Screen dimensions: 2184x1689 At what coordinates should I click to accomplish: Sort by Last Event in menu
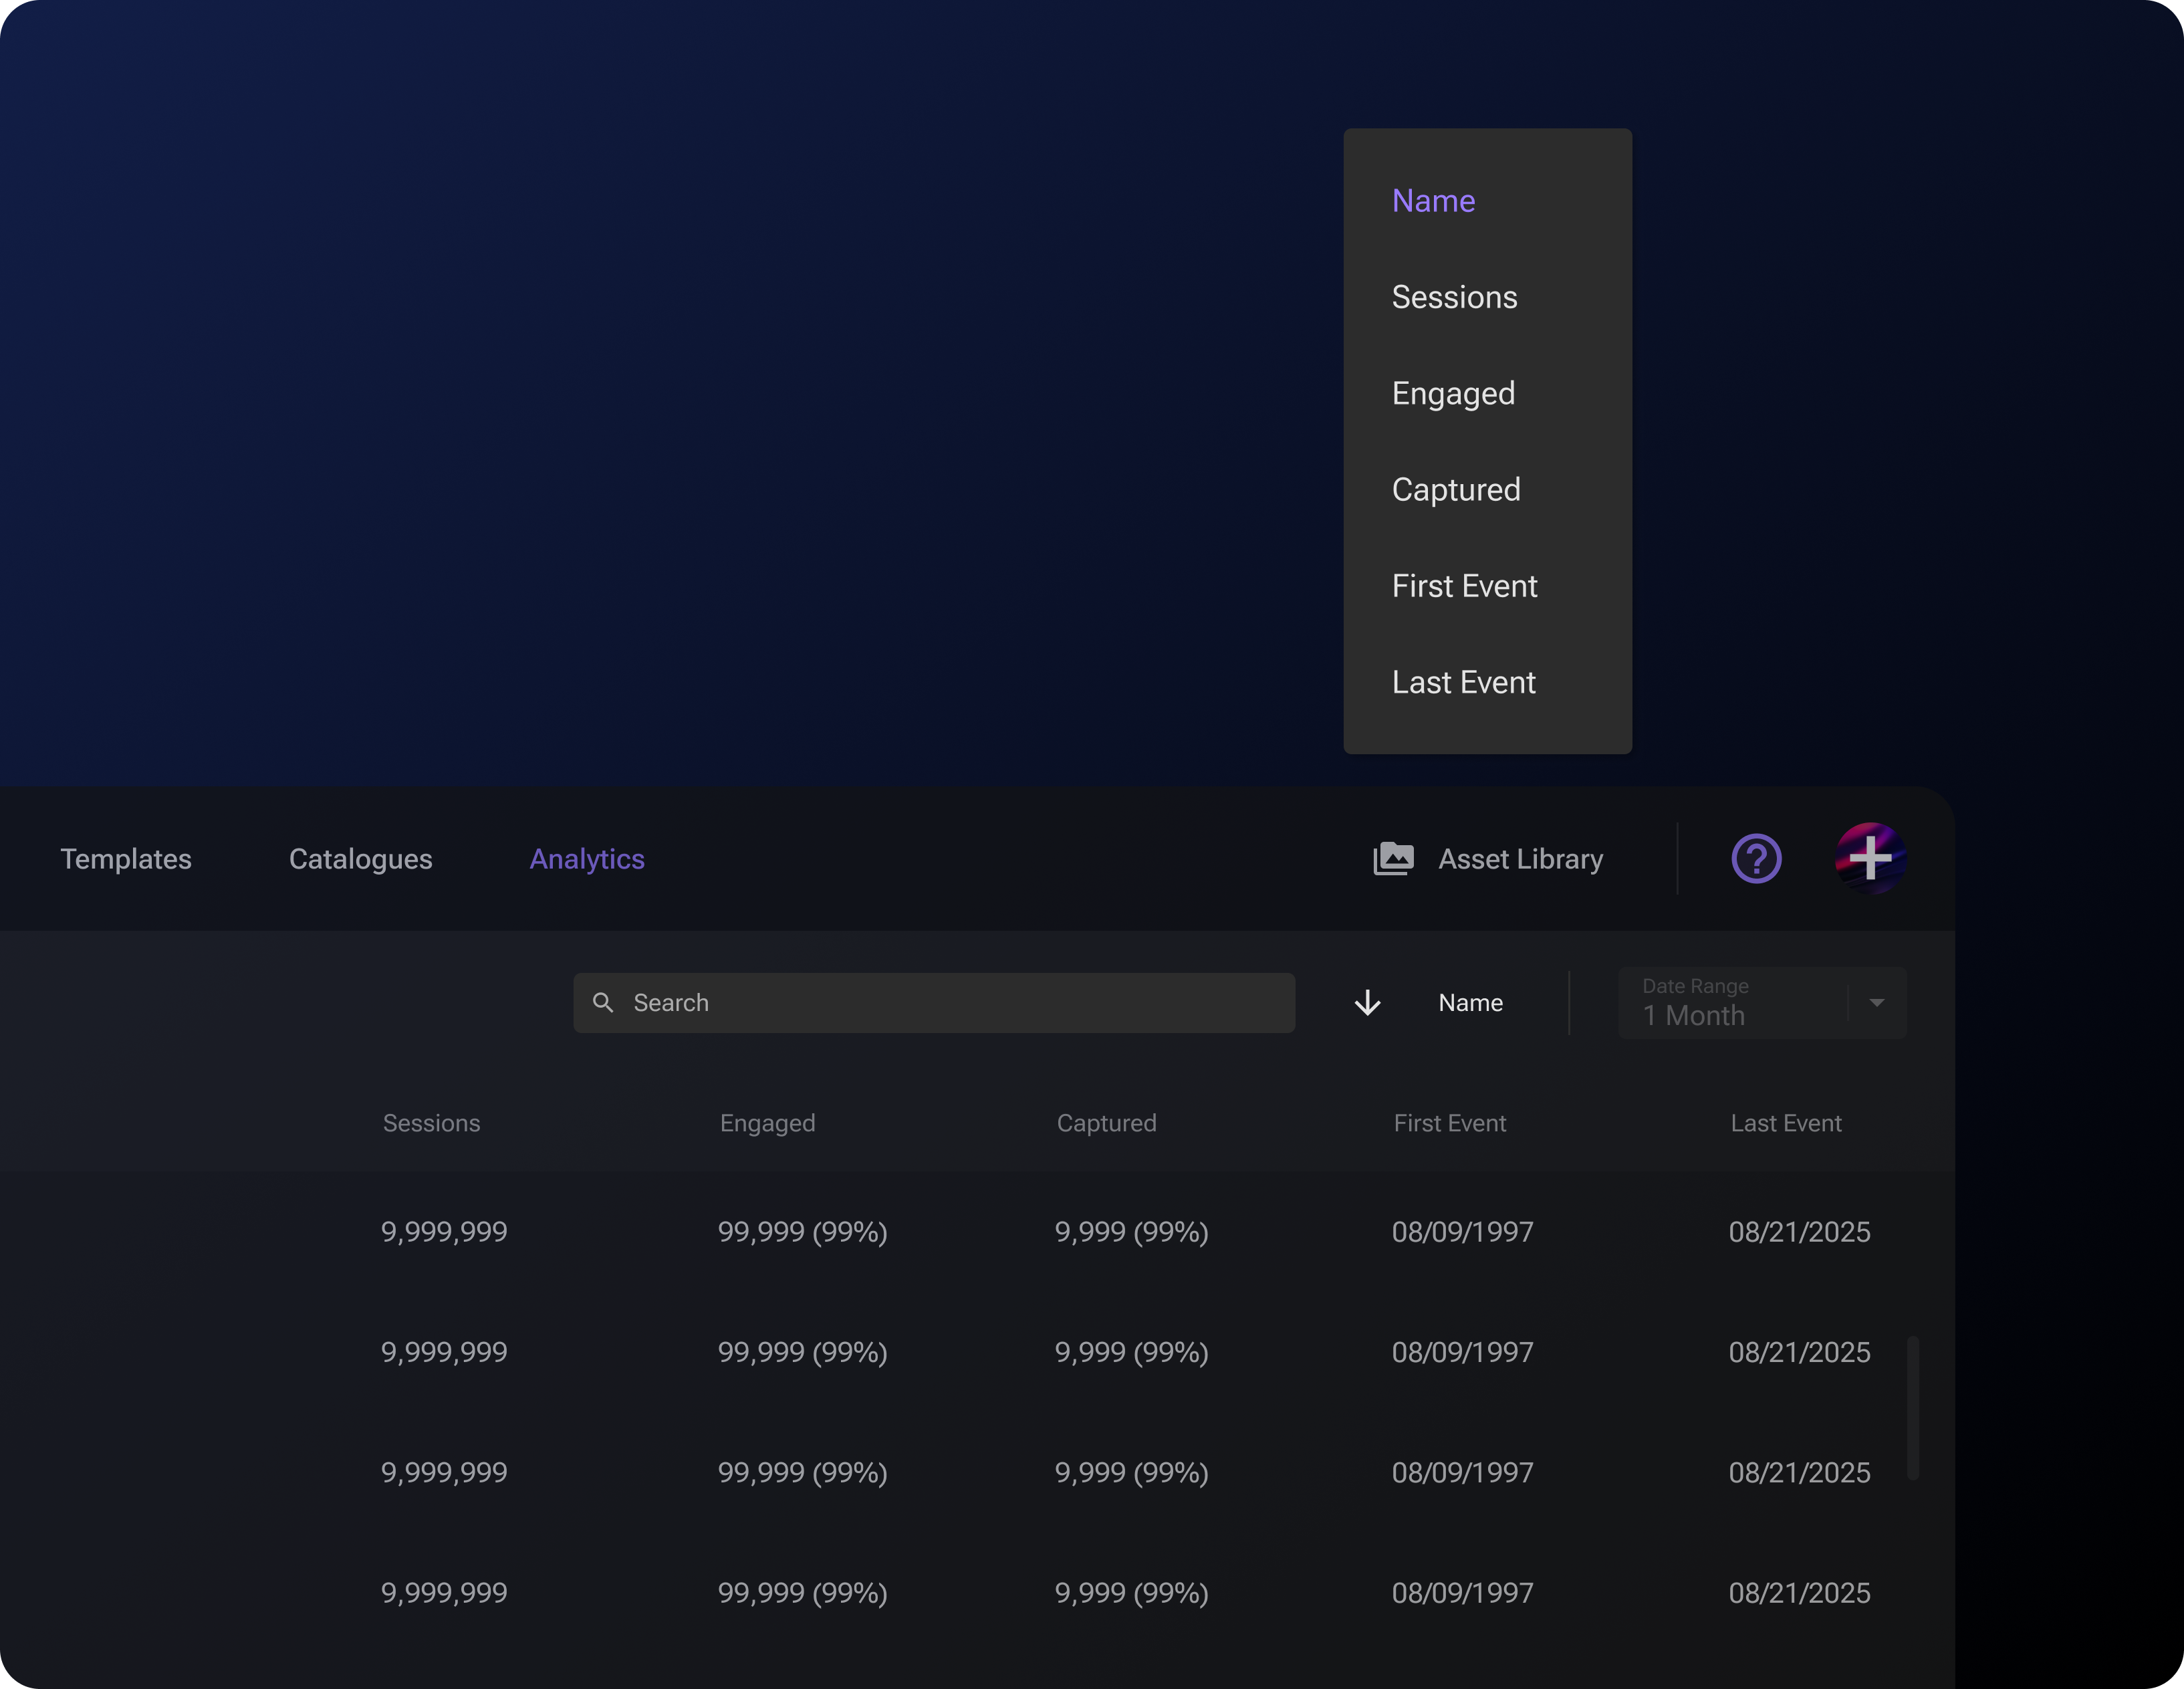1463,682
